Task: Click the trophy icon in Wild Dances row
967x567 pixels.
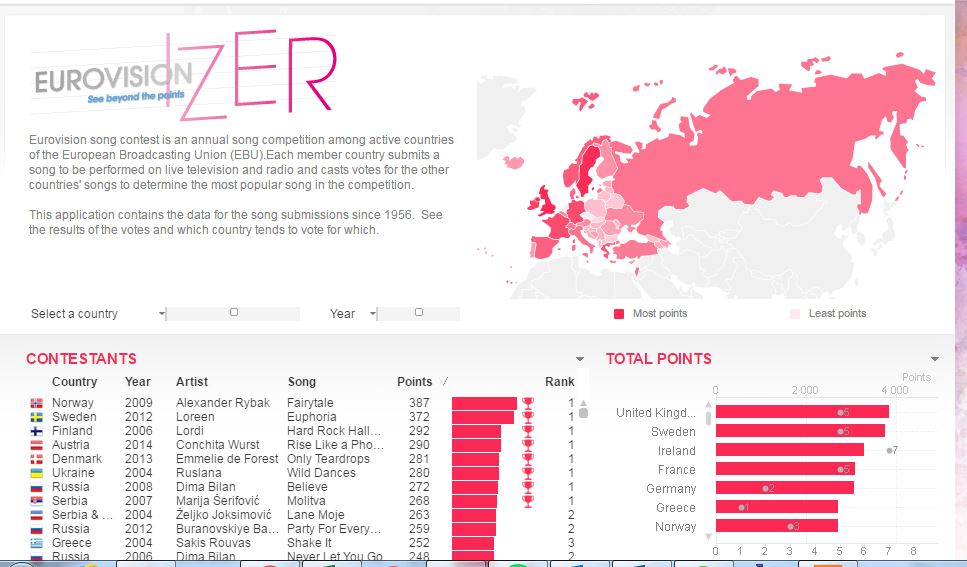Action: [x=528, y=473]
